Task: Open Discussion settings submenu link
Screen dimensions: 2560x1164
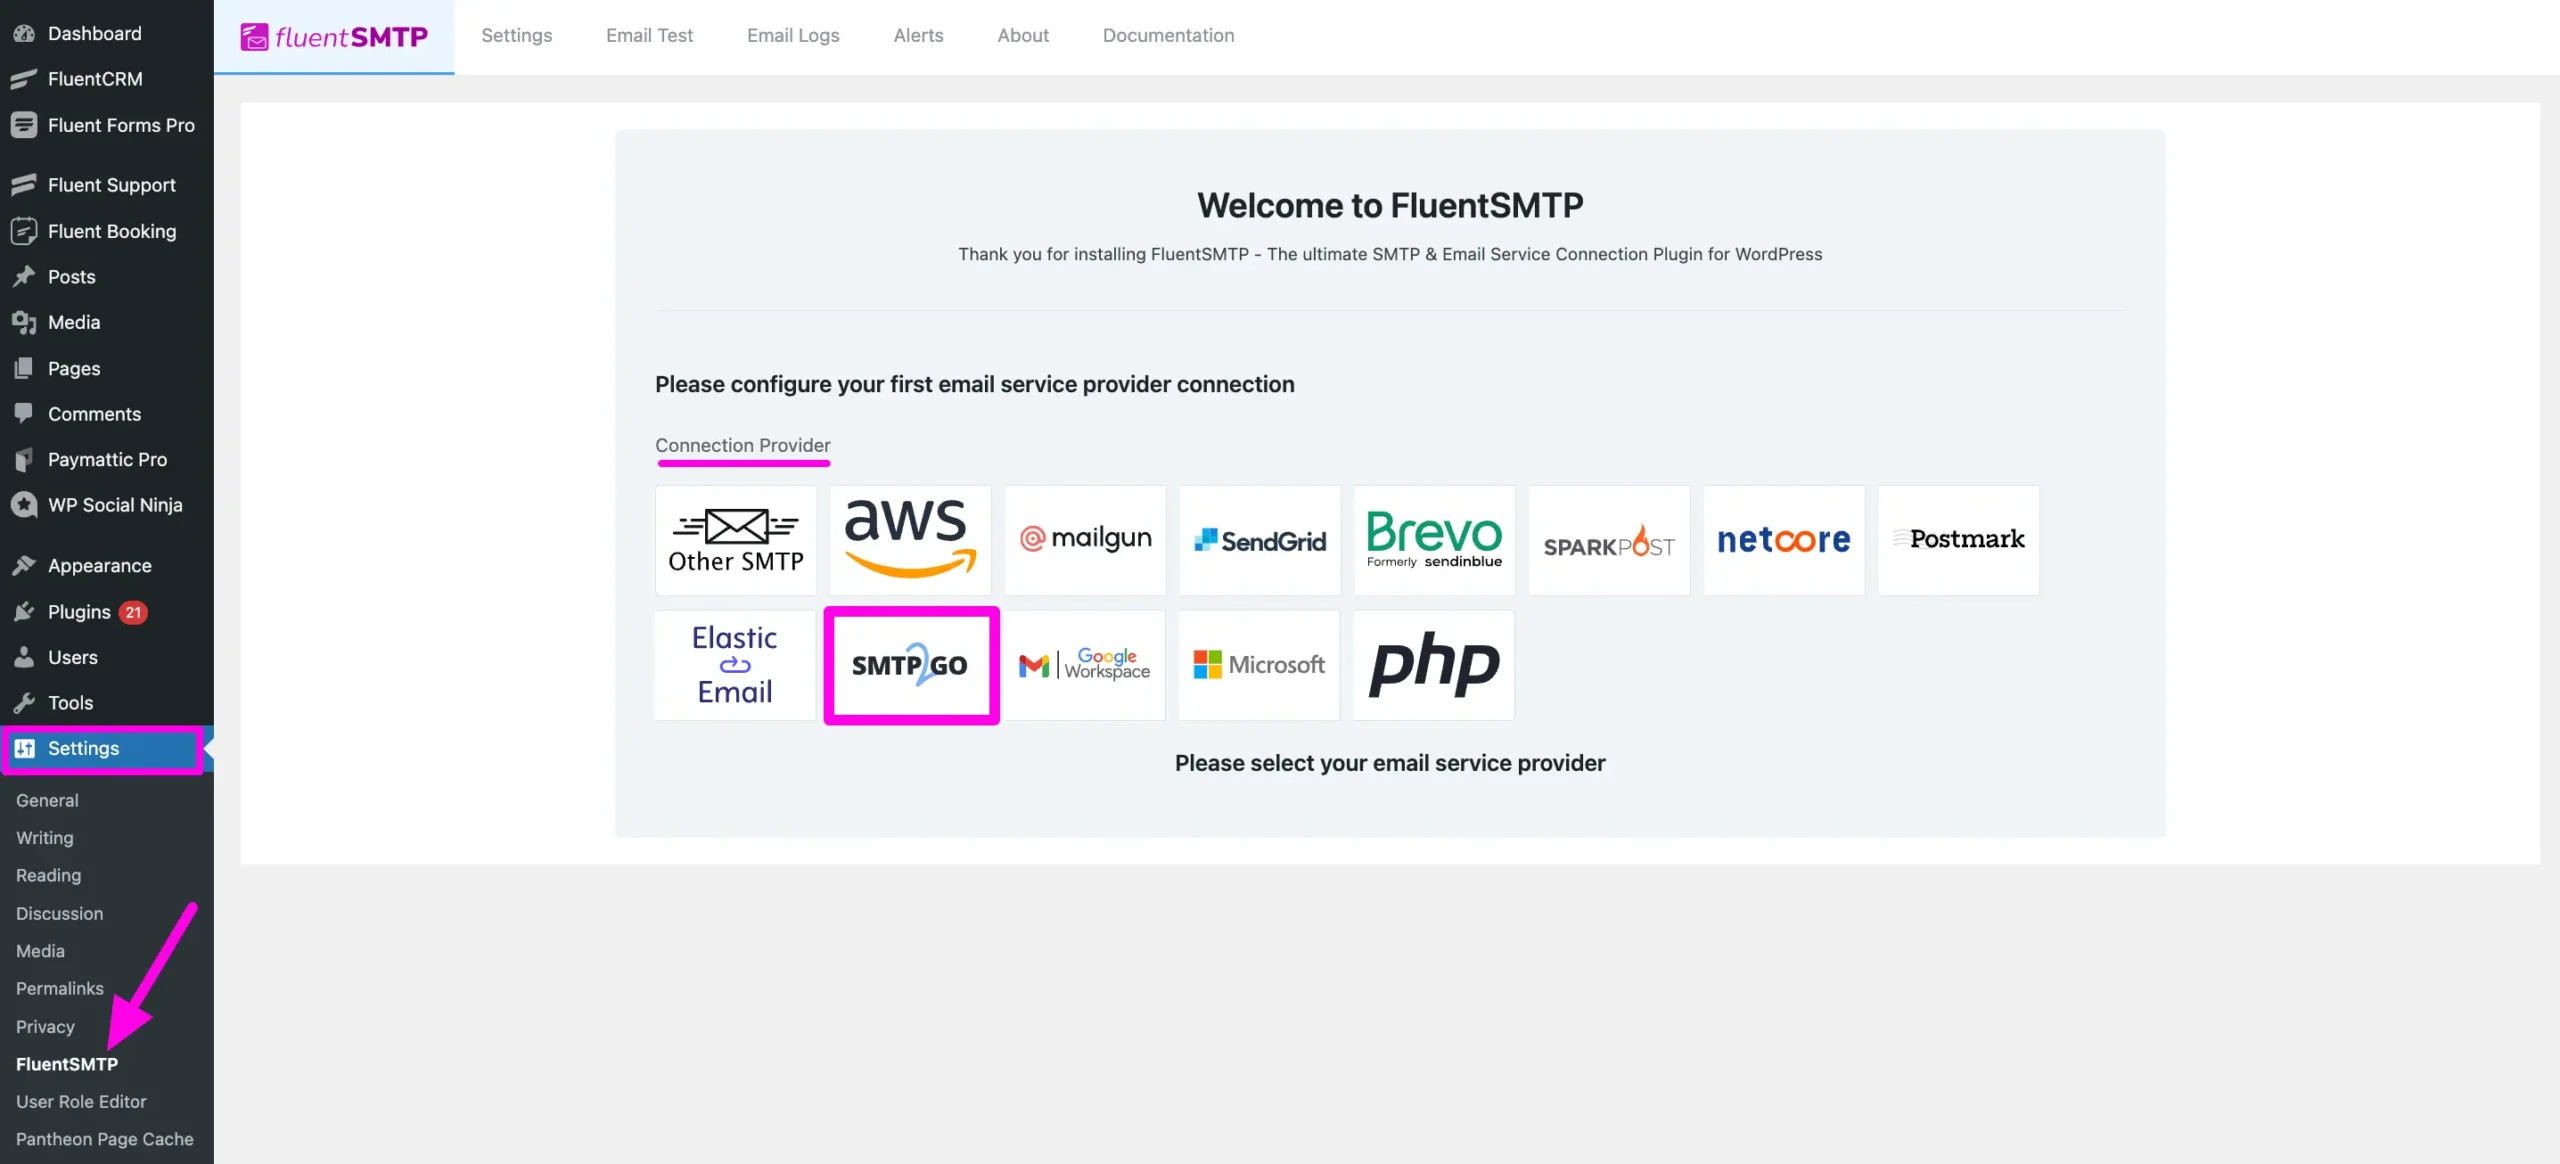Action: point(59,913)
